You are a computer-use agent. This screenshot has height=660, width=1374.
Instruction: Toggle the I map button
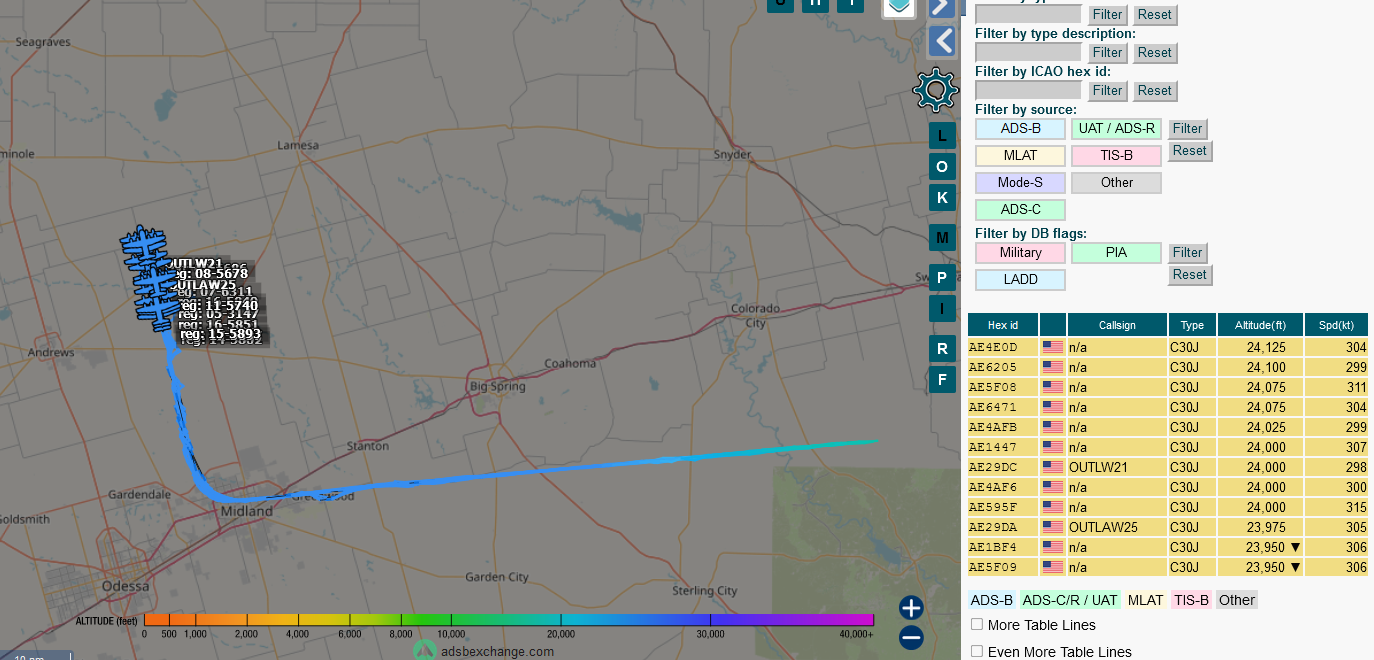pos(942,308)
